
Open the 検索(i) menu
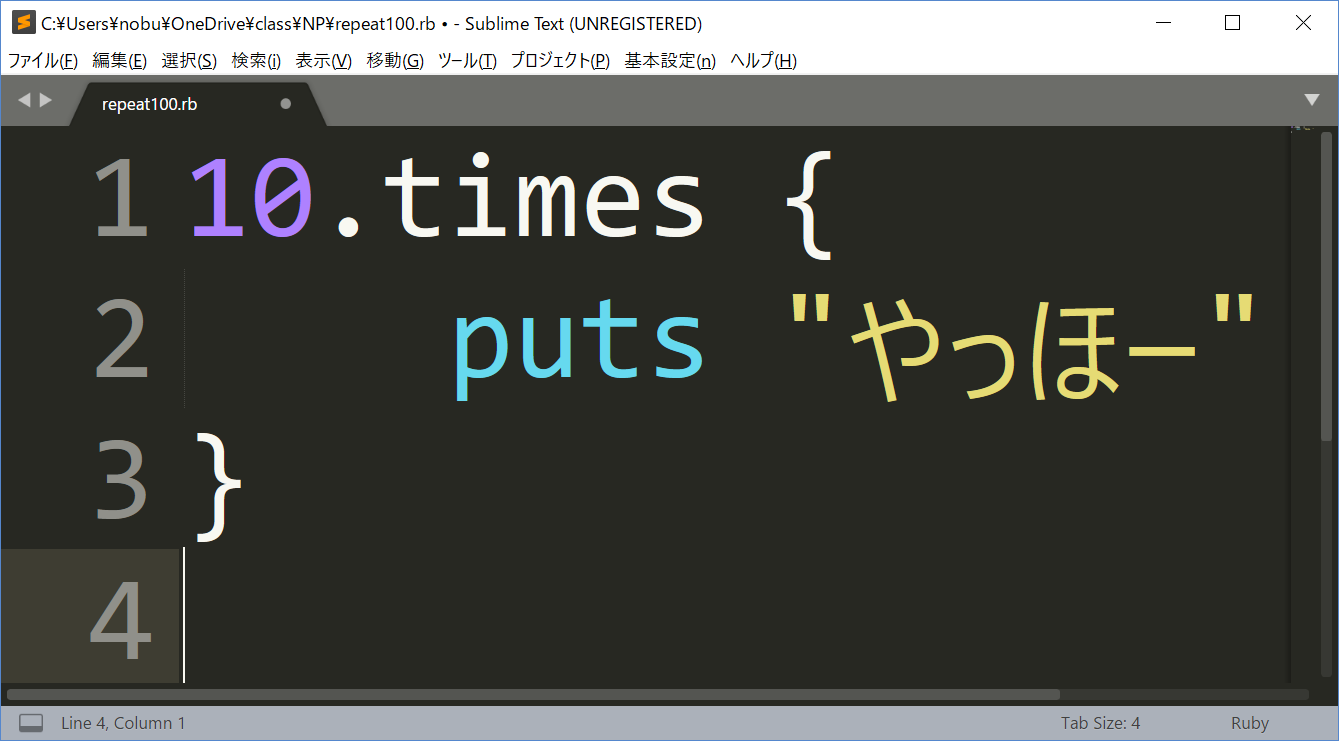coord(256,61)
